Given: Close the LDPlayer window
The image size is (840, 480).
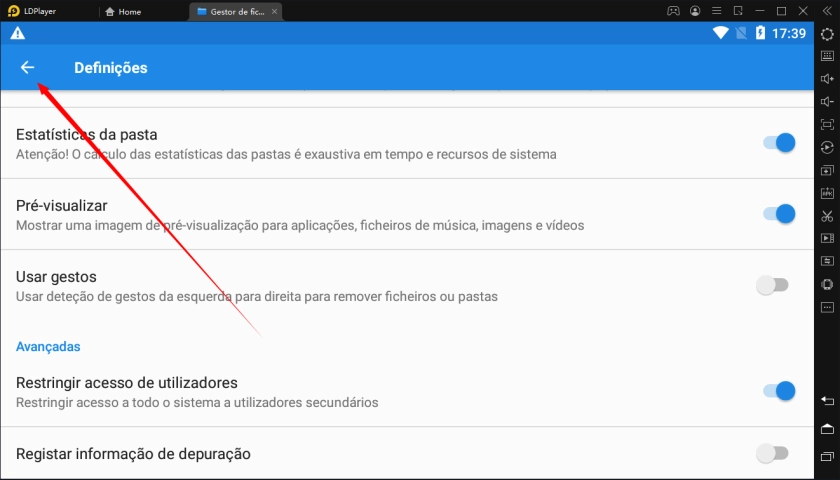Looking at the screenshot, I should pyautogui.click(x=803, y=11).
